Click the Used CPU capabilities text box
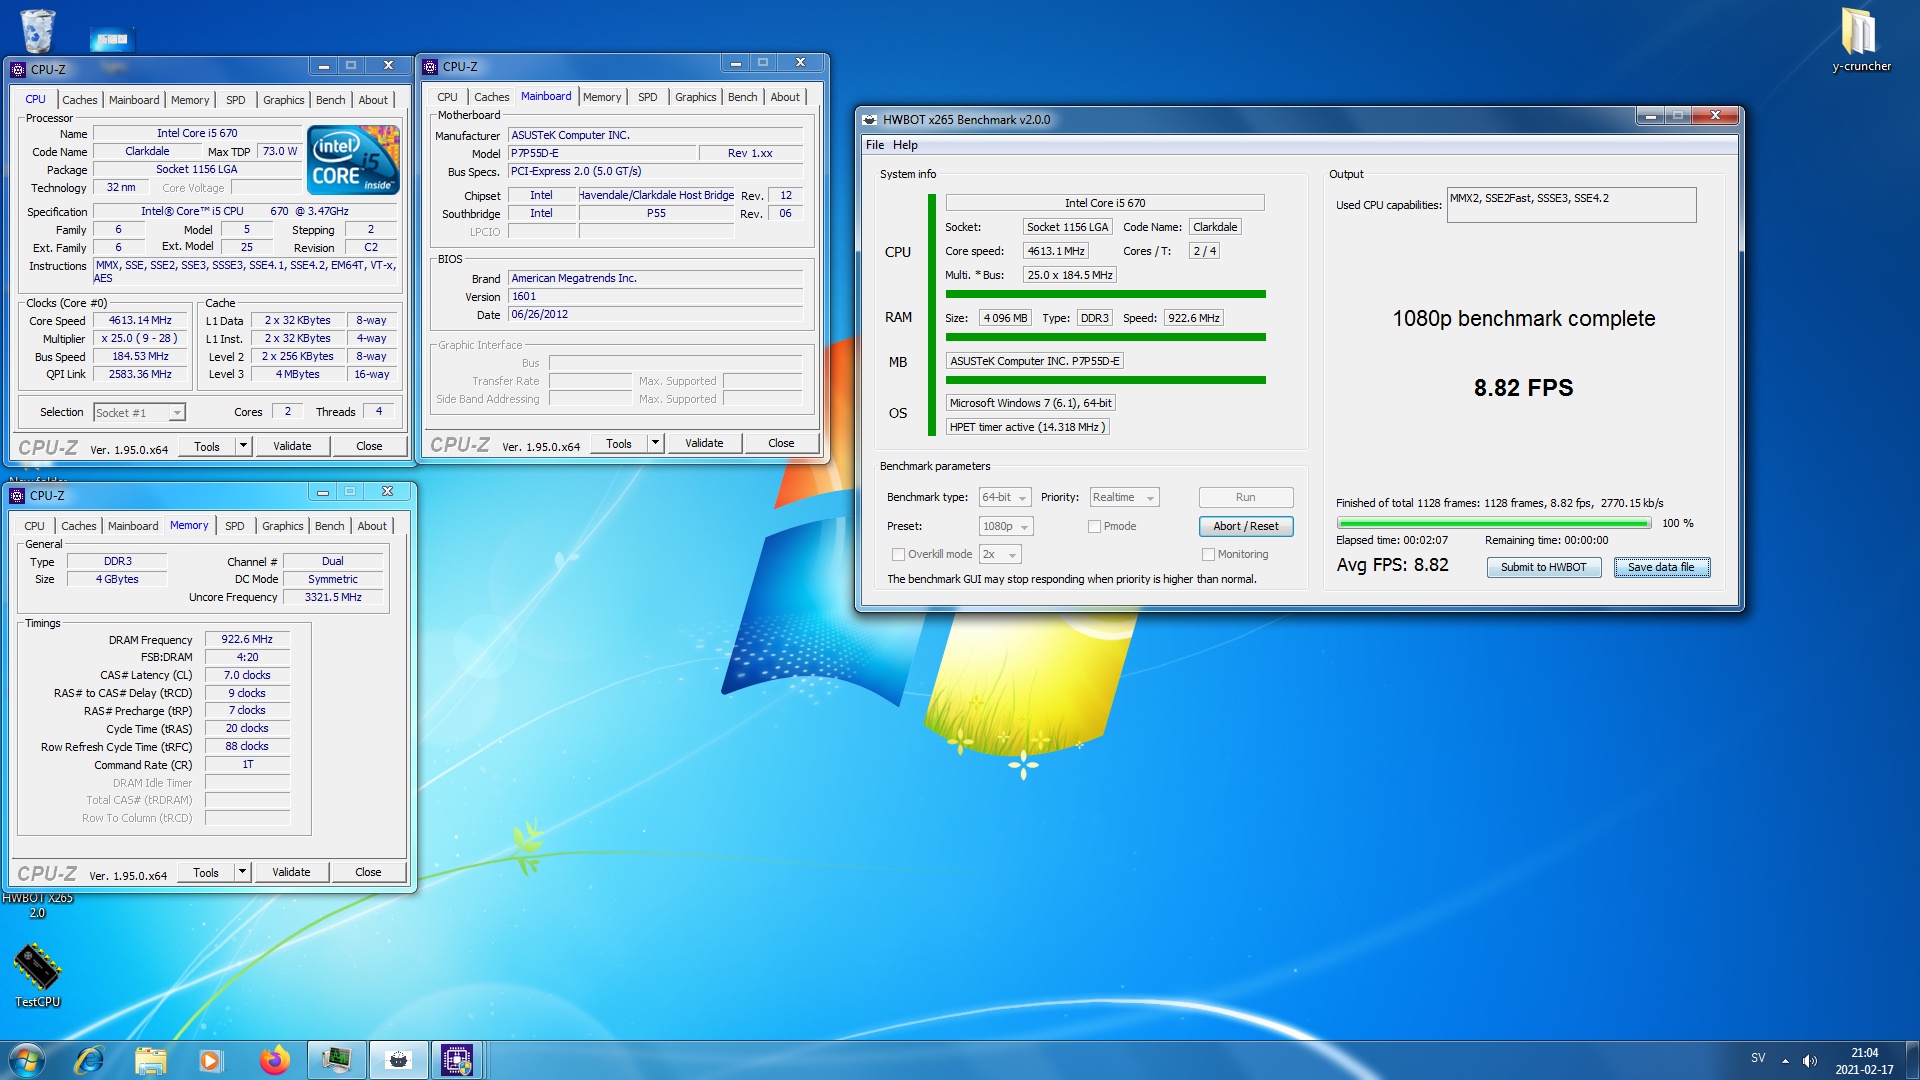 [1571, 205]
